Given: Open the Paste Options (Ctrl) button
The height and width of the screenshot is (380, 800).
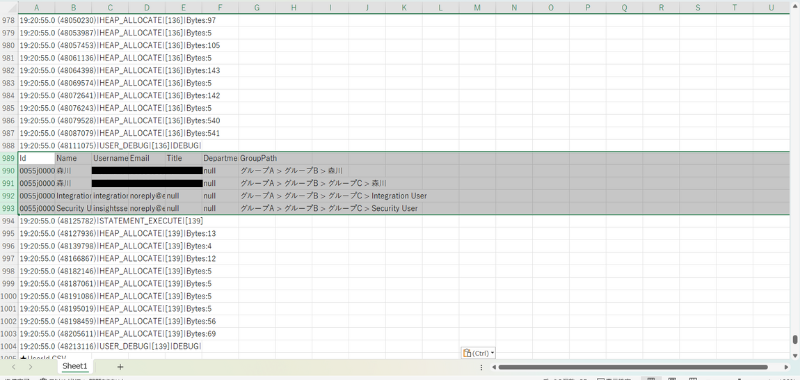Looking at the screenshot, I should (x=478, y=353).
